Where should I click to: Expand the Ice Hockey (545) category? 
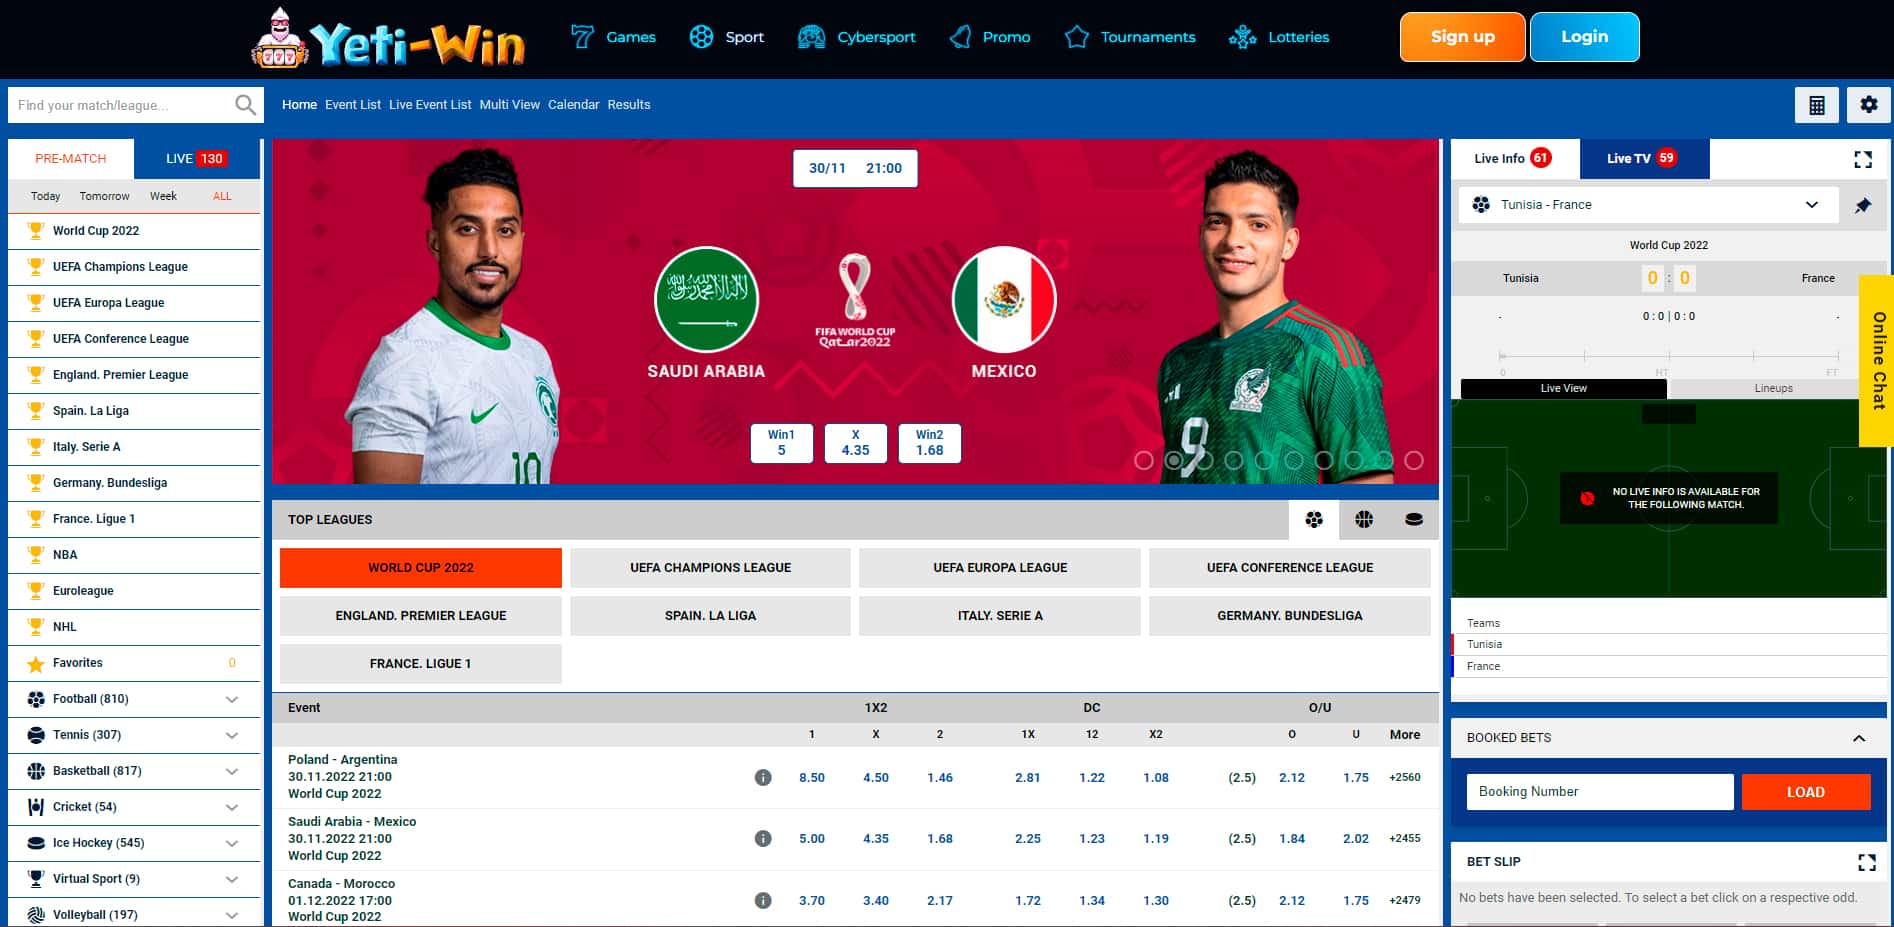click(x=232, y=843)
